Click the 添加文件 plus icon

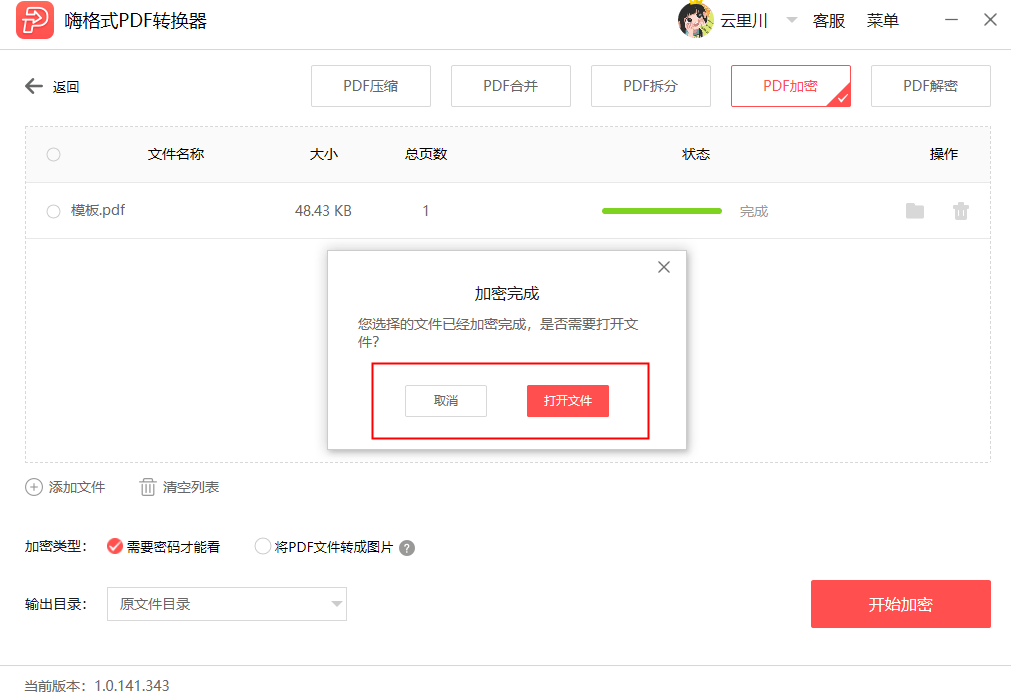(33, 487)
